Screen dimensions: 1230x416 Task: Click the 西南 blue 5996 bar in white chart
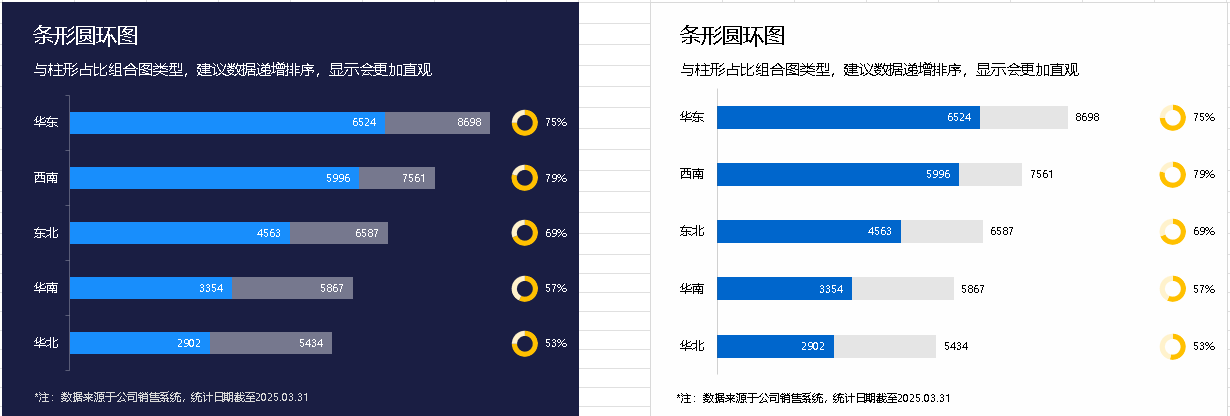[838, 174]
